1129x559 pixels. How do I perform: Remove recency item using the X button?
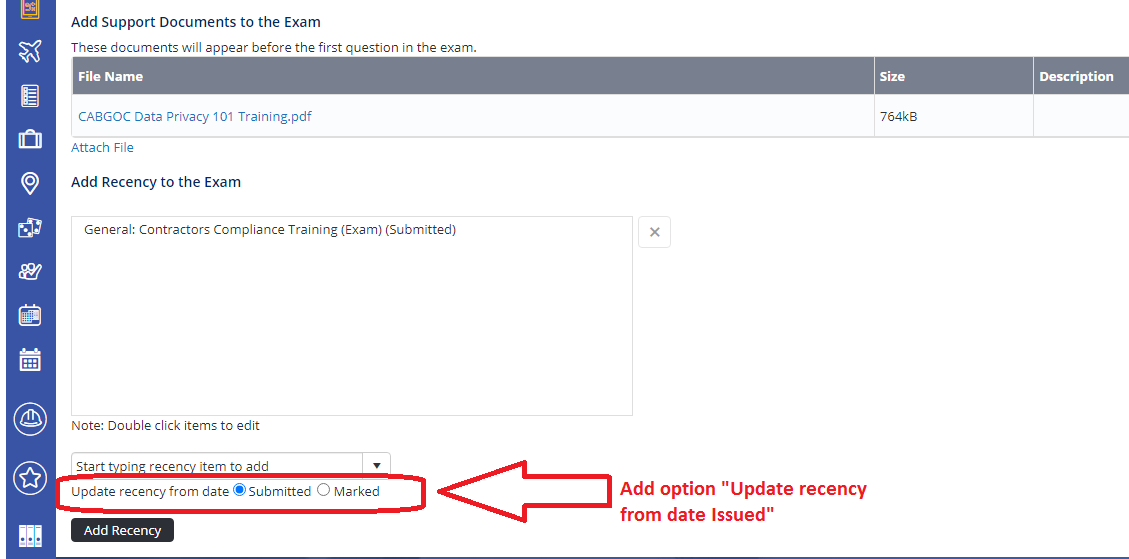[654, 232]
